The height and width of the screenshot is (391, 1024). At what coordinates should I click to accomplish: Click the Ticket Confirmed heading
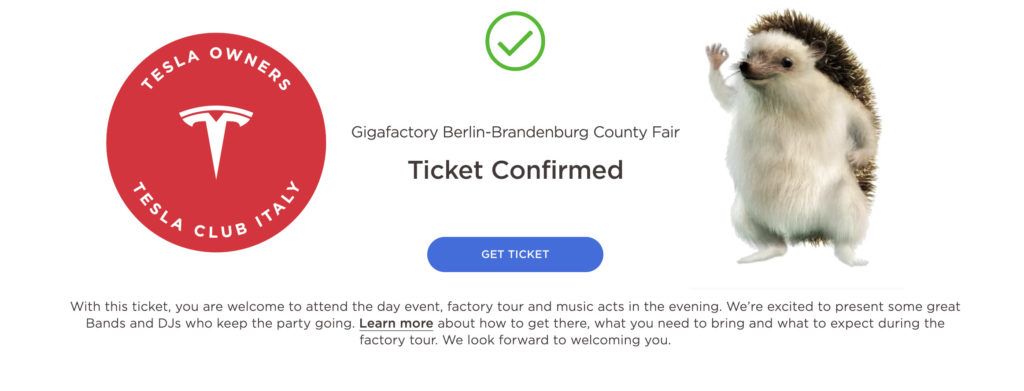(x=515, y=170)
